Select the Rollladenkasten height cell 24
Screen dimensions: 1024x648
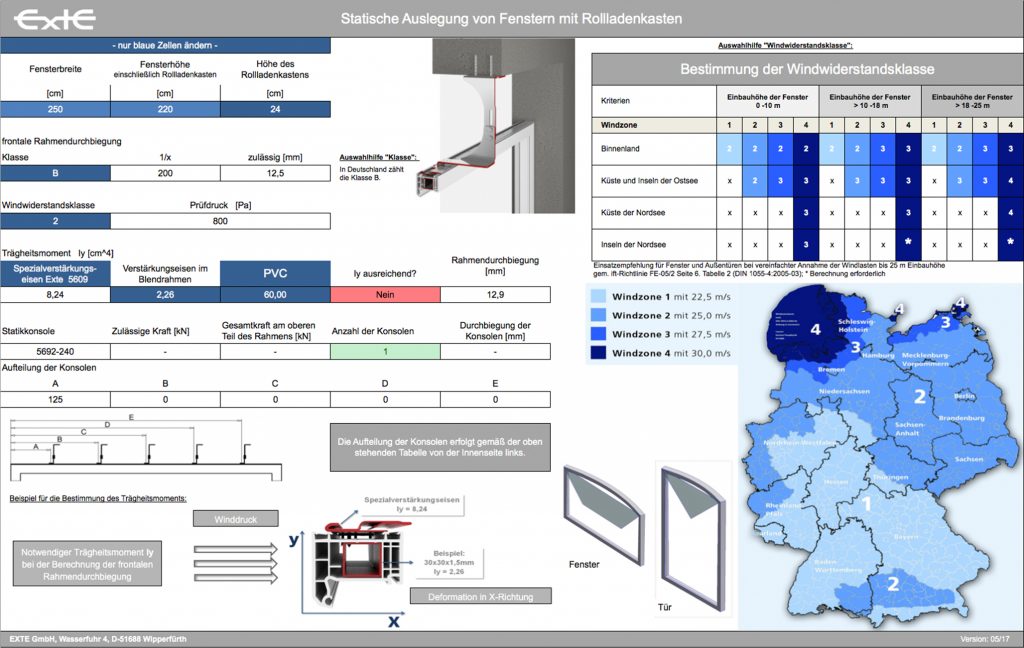click(275, 109)
